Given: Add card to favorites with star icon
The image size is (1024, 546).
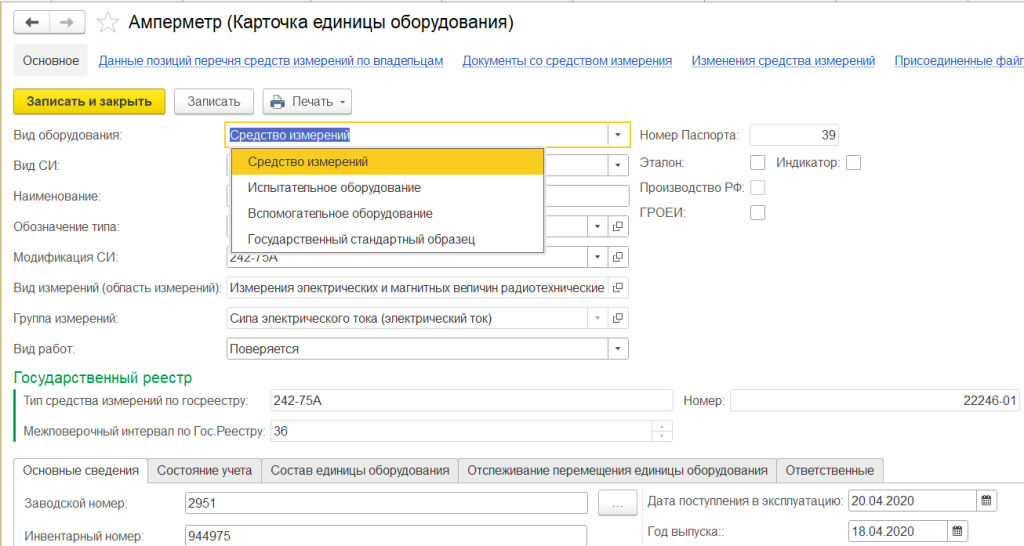Looking at the screenshot, I should [110, 22].
